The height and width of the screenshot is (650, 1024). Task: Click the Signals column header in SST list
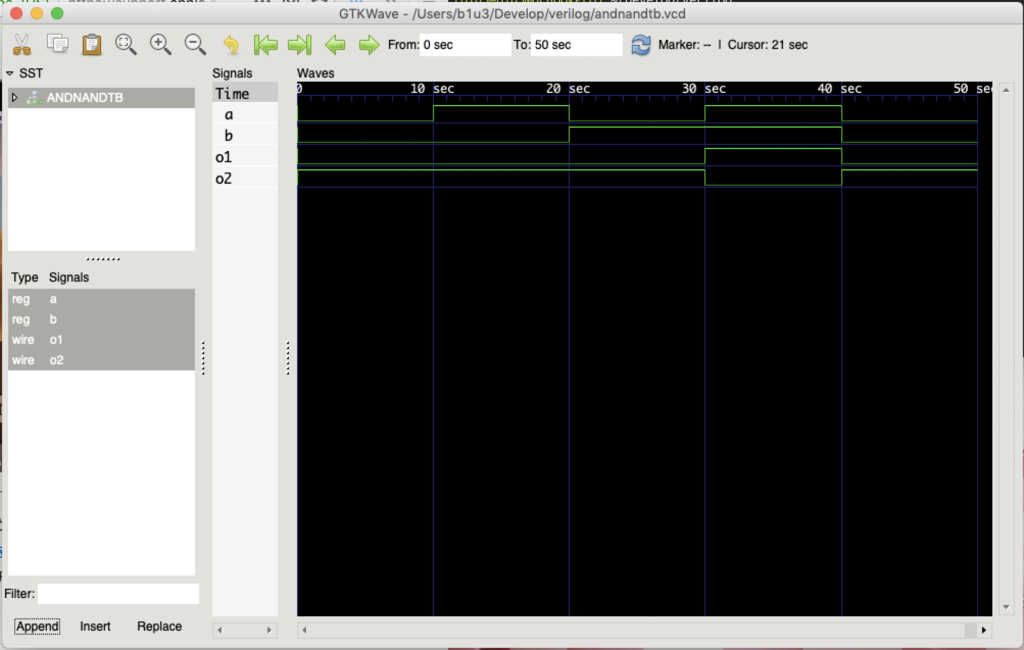(x=69, y=277)
